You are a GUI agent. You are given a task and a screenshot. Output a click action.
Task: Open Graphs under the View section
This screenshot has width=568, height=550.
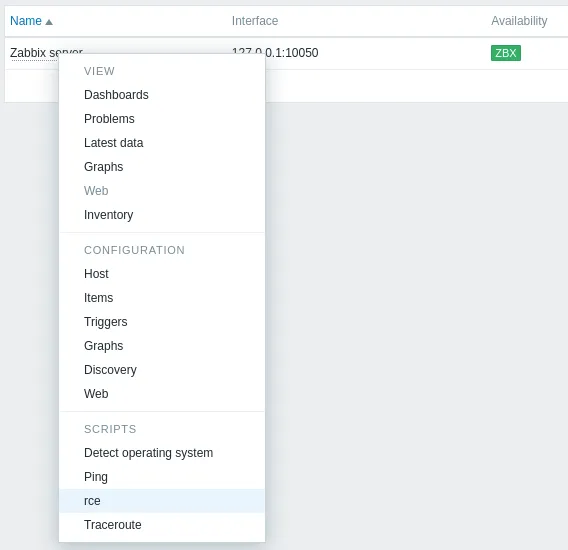(x=104, y=167)
